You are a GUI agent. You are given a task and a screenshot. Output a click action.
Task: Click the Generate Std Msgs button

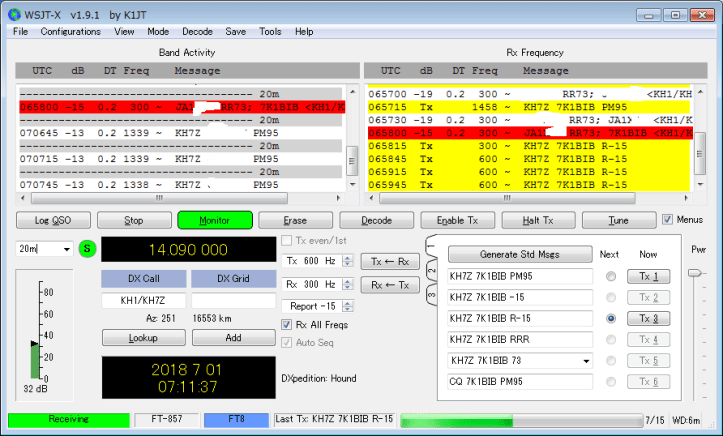[519, 254]
